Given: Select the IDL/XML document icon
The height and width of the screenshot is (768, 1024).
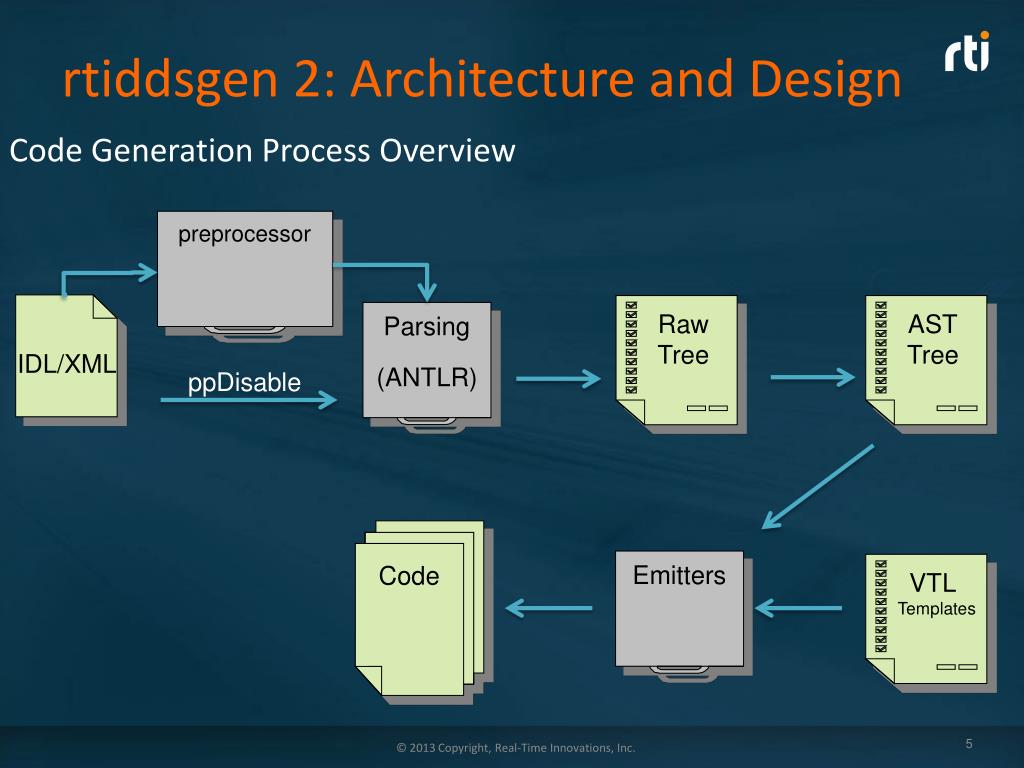Looking at the screenshot, I should 67,356.
